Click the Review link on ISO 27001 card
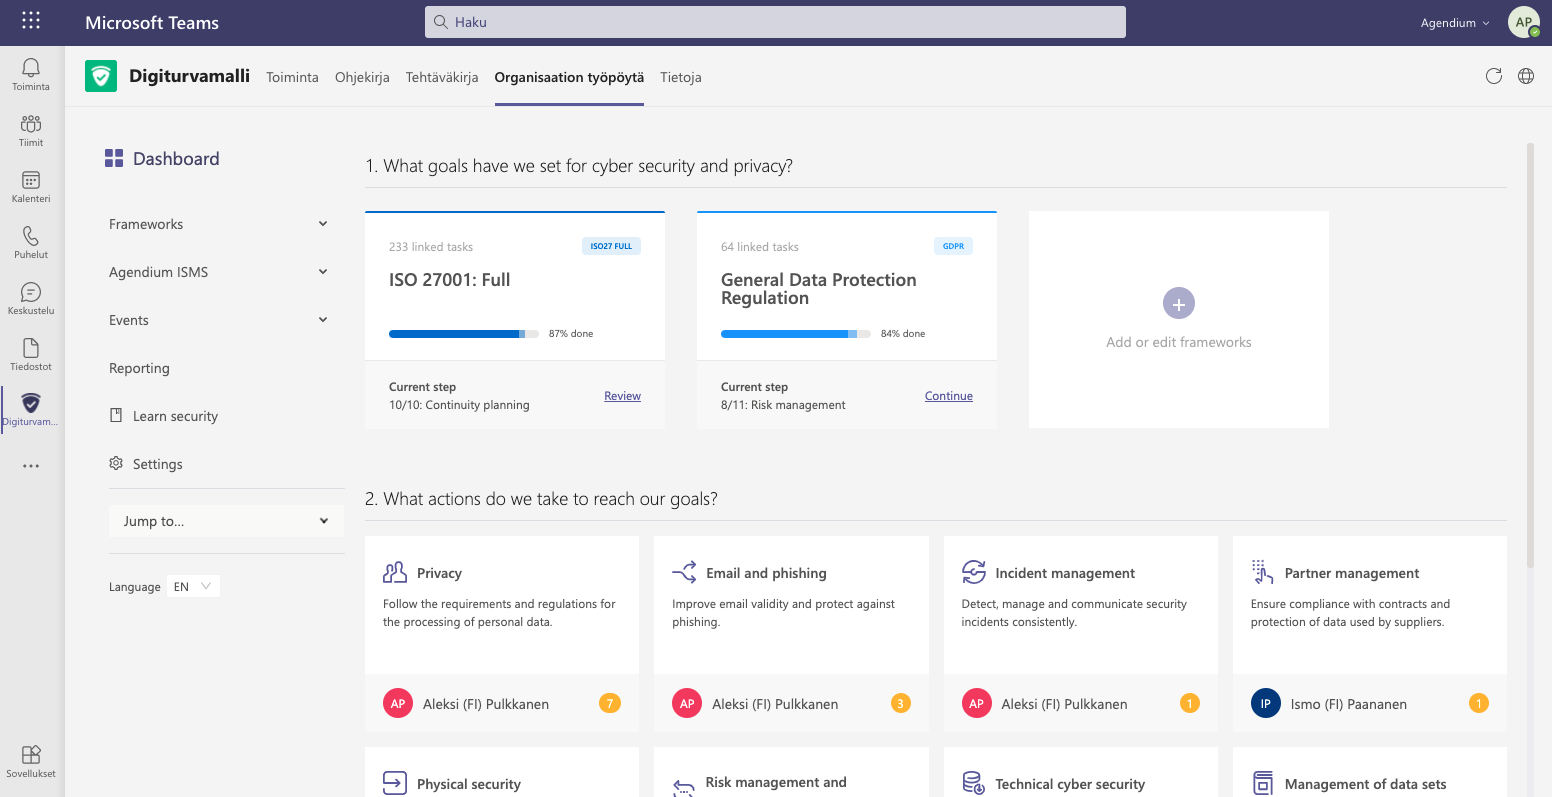This screenshot has height=797, width=1552. [622, 396]
